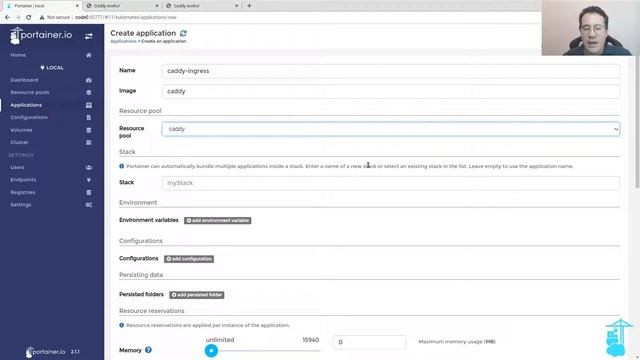Click the Dashboard gauge icon
The image size is (640, 360).
(x=89, y=80)
